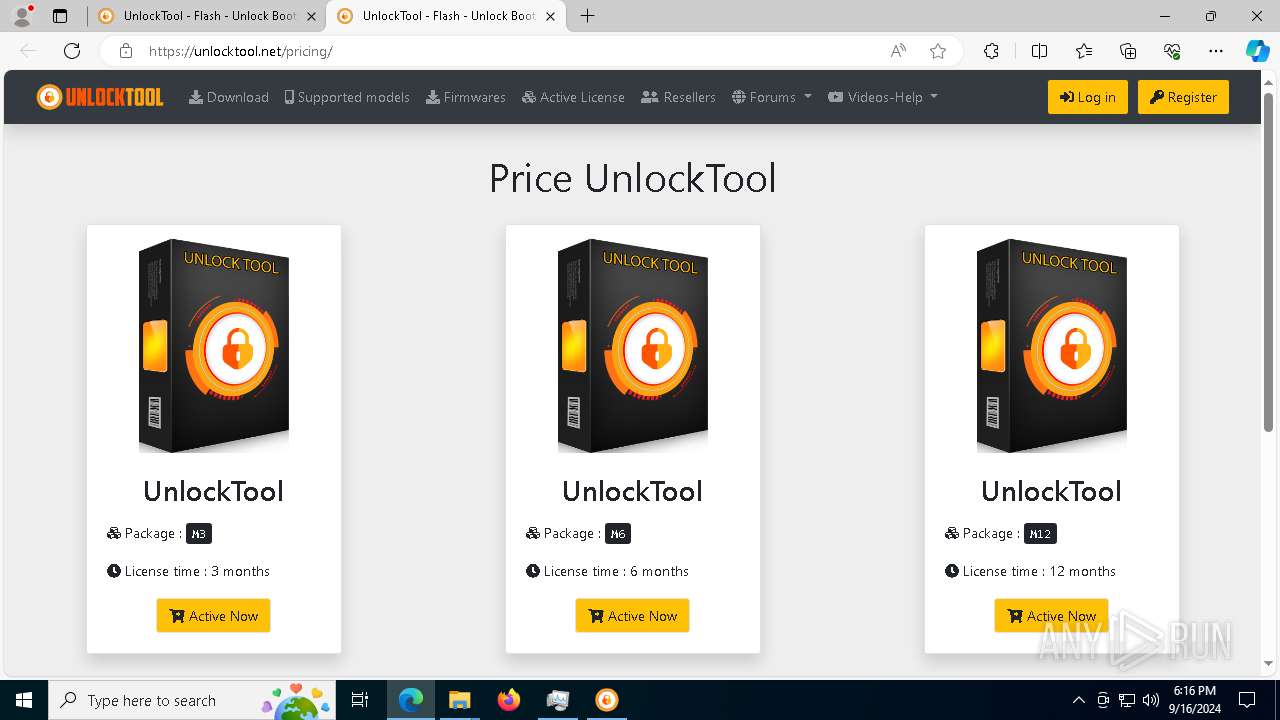This screenshot has width=1280, height=720.
Task: Click the M3 package product box image
Action: [214, 346]
